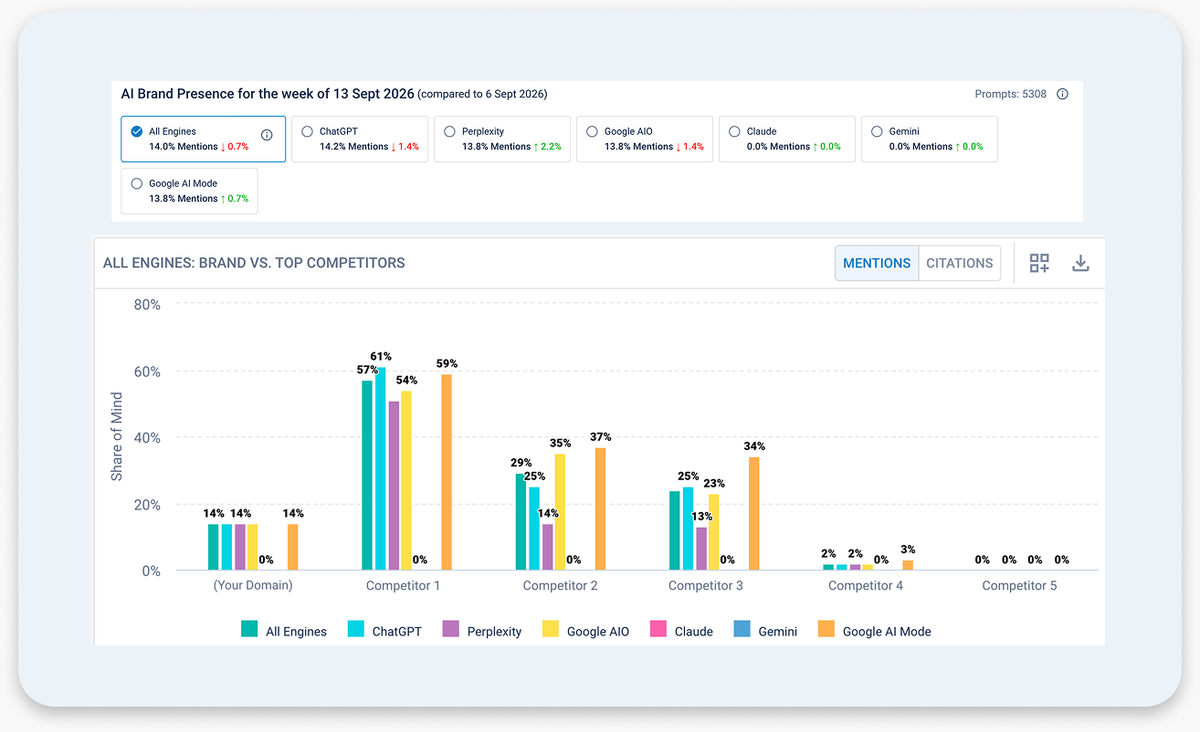The height and width of the screenshot is (732, 1200).
Task: Open the add widget grid icon
Action: pyautogui.click(x=1039, y=263)
